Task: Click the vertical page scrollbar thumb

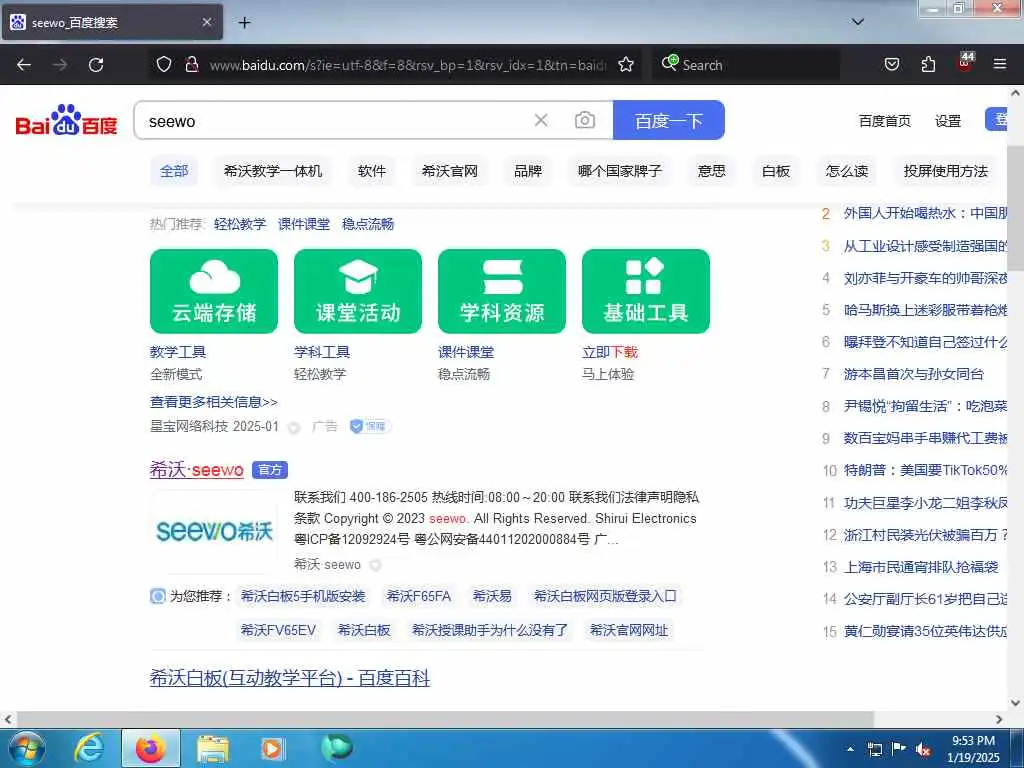Action: (1016, 208)
